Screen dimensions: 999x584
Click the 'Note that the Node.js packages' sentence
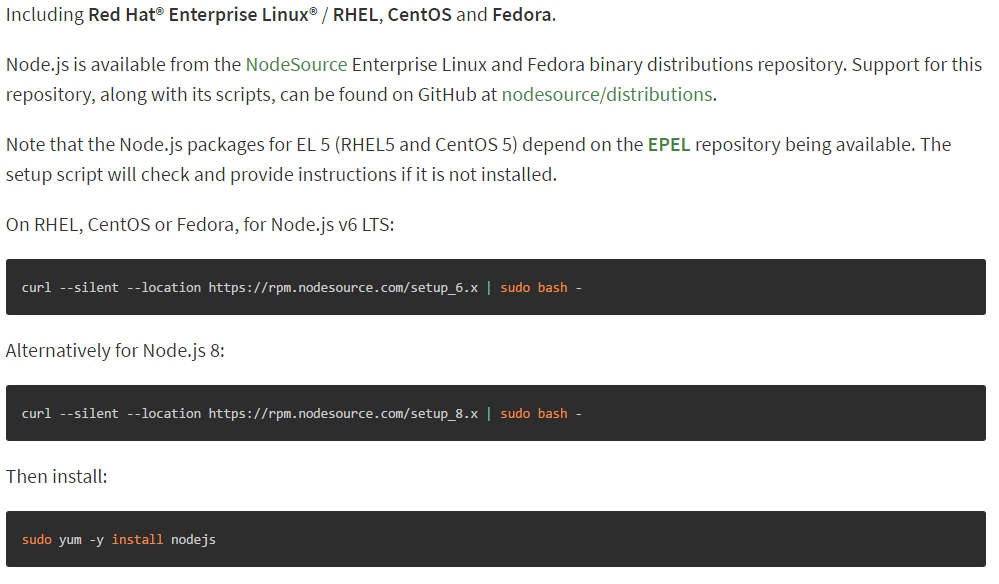(x=478, y=160)
